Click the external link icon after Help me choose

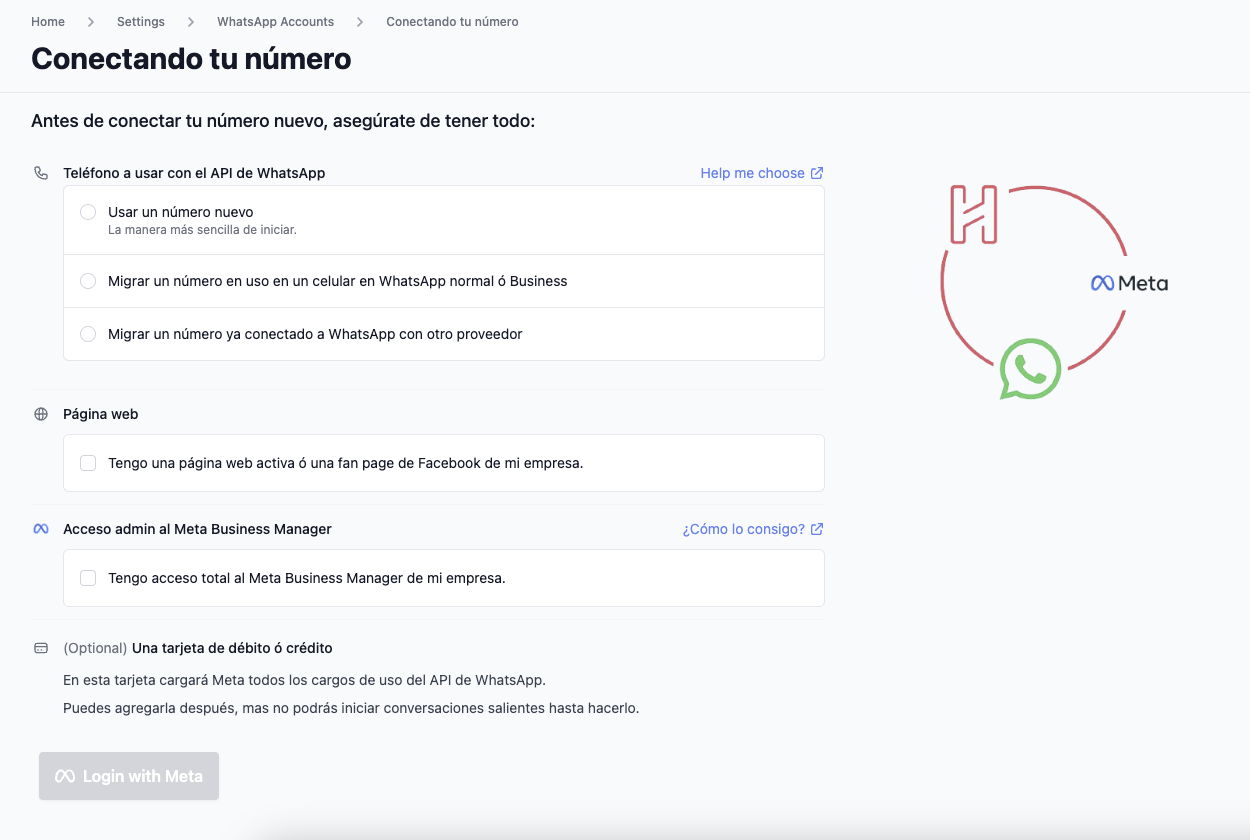click(x=818, y=172)
